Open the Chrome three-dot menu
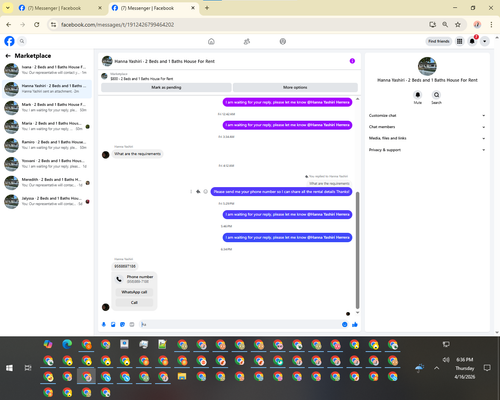The height and width of the screenshot is (400, 500). pos(491,25)
